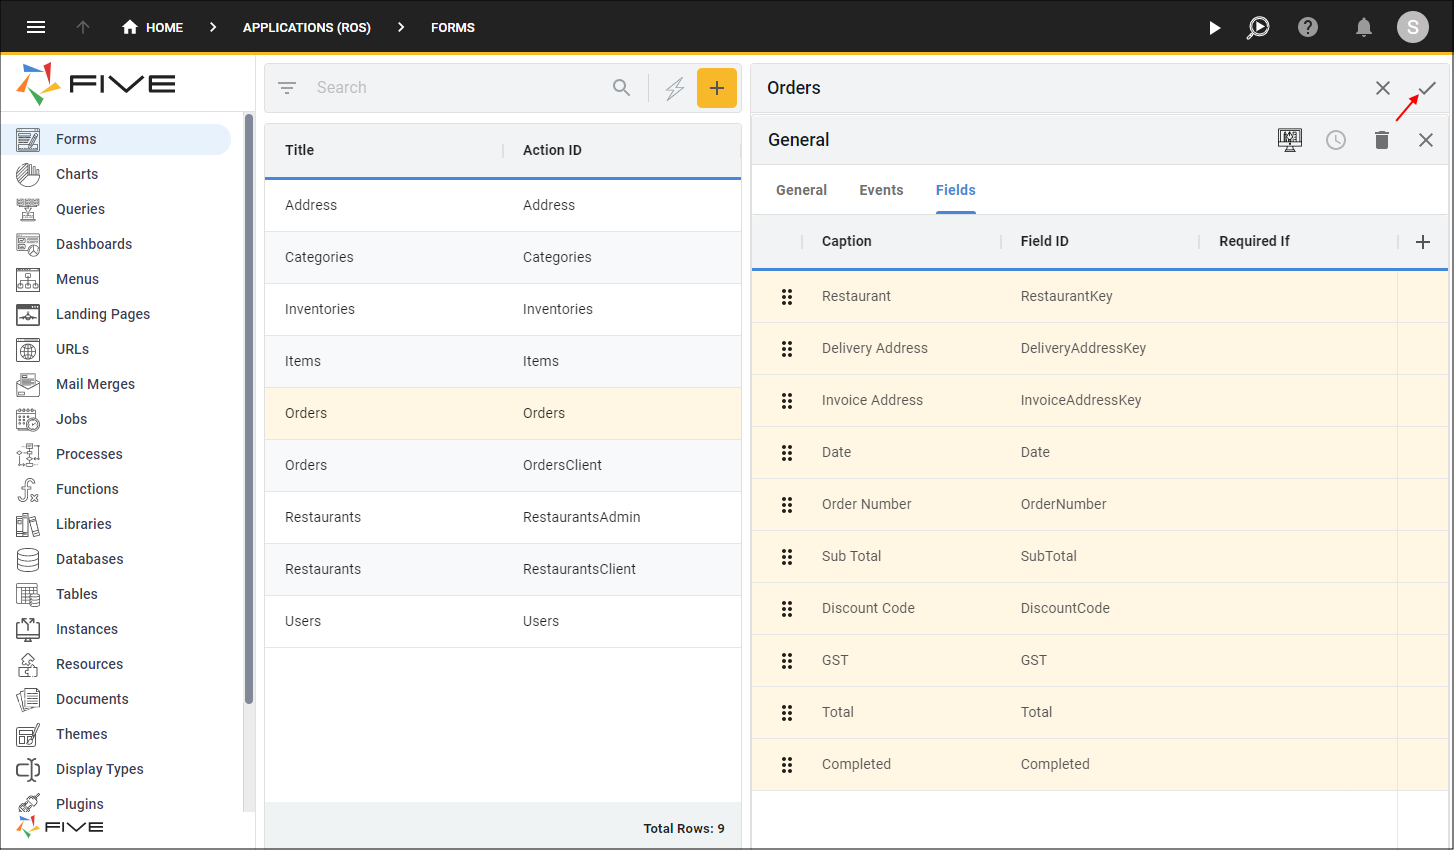Open the hamburger menu
The image size is (1454, 850).
36,27
